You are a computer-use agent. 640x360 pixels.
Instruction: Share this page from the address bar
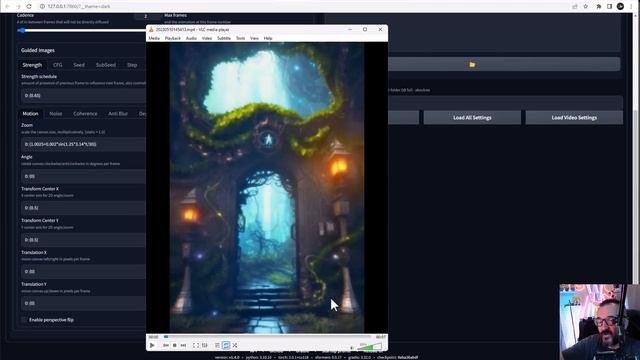575,6
